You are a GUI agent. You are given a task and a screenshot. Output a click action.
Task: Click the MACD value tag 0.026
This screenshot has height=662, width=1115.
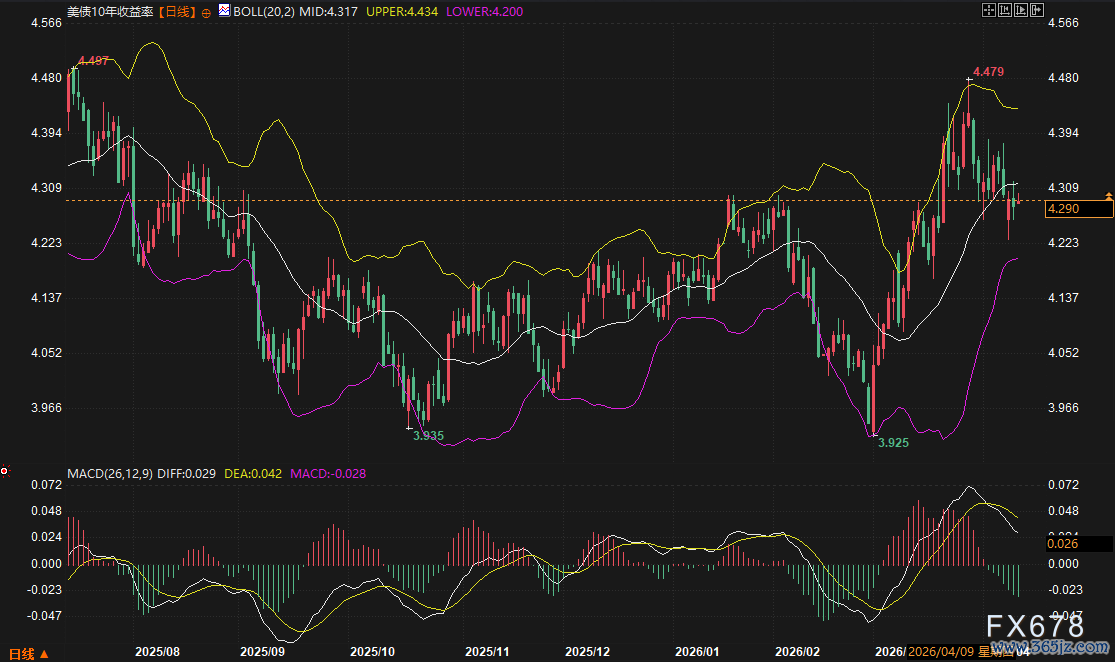pyautogui.click(x=1079, y=544)
